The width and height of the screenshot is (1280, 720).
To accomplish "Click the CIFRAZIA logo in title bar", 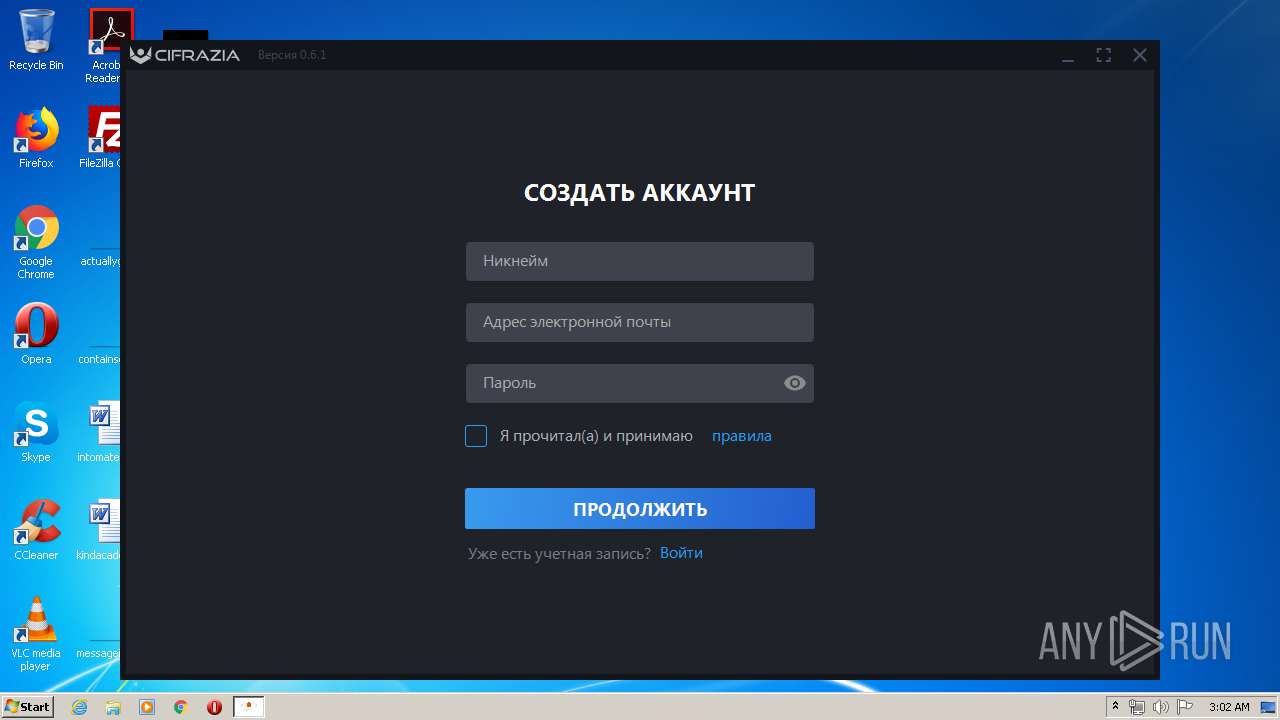I will point(186,55).
